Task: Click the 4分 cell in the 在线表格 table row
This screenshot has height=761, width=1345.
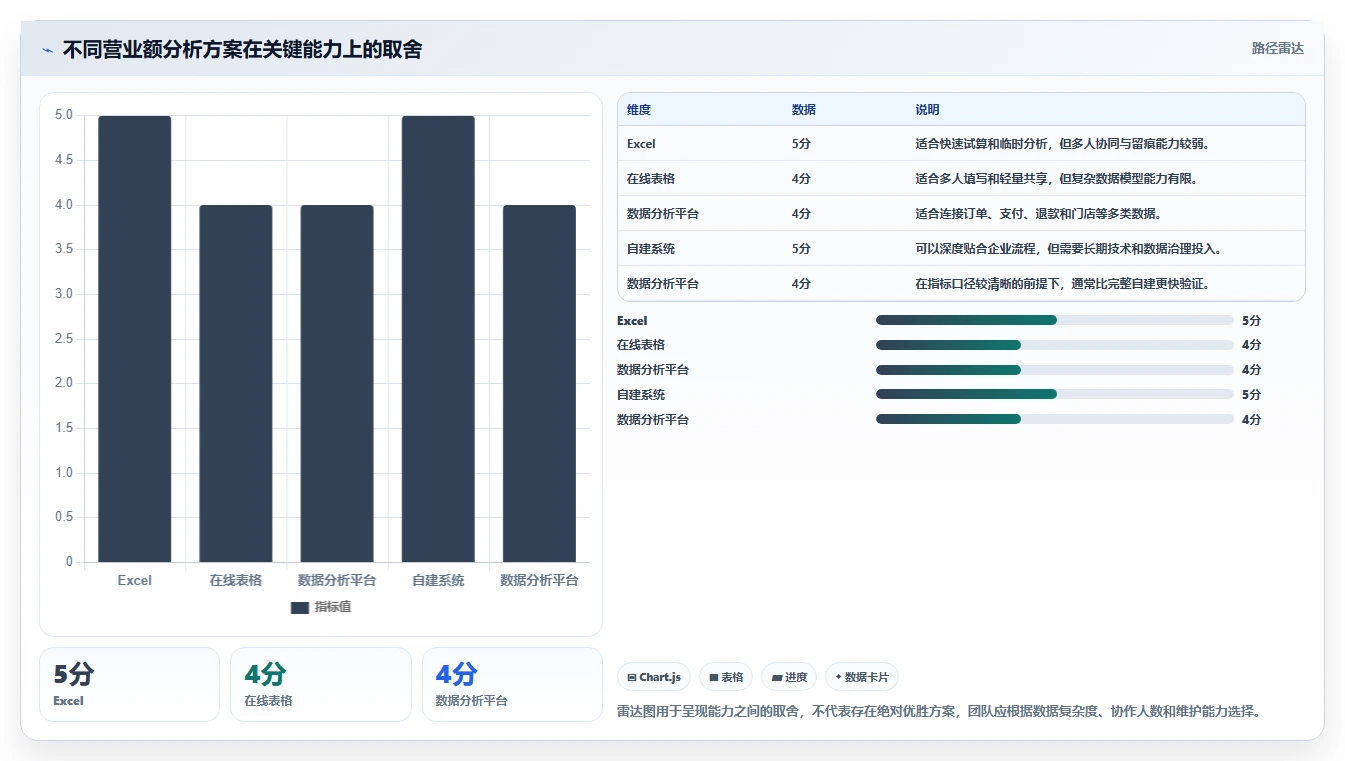Action: point(801,179)
